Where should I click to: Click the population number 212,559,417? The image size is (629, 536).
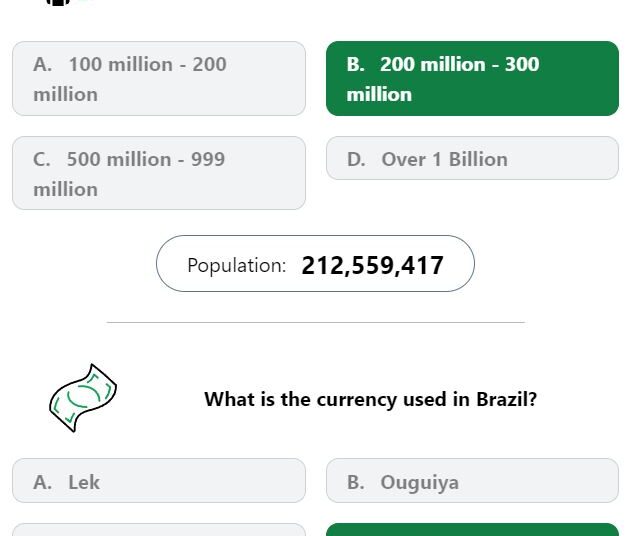coord(372,266)
